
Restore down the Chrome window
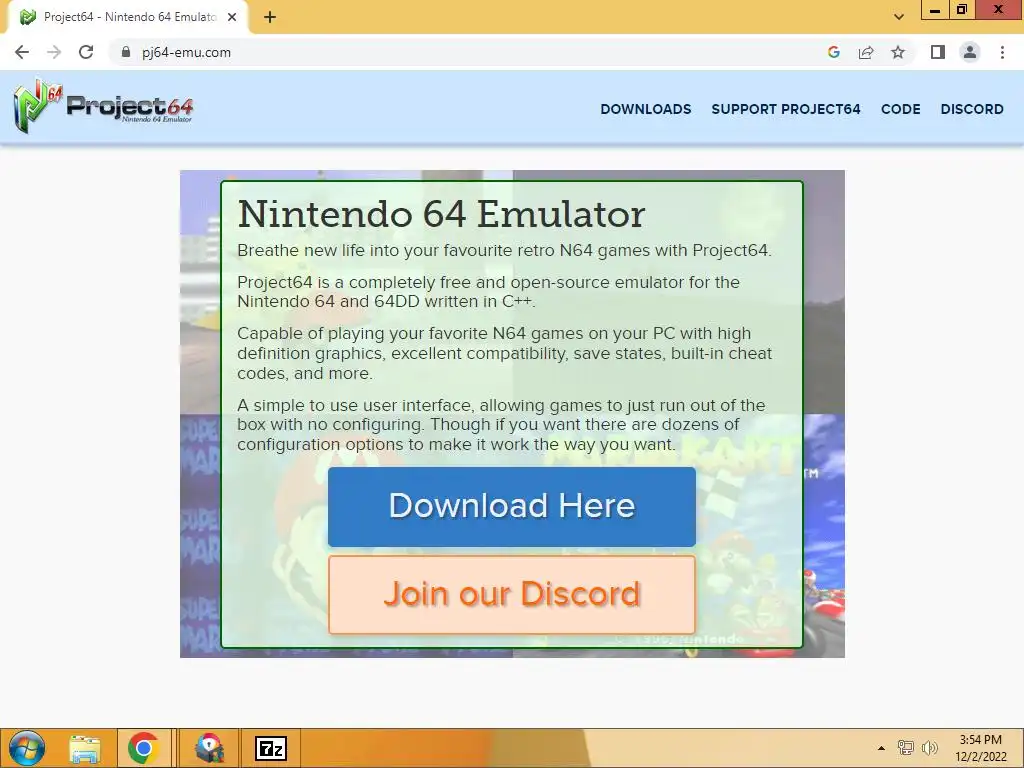tap(961, 9)
